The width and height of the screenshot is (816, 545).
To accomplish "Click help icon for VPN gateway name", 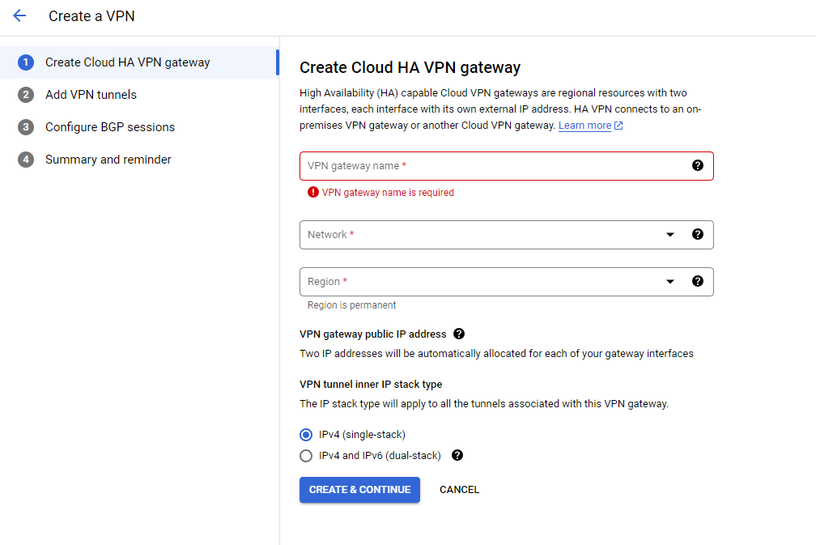I will coord(697,166).
